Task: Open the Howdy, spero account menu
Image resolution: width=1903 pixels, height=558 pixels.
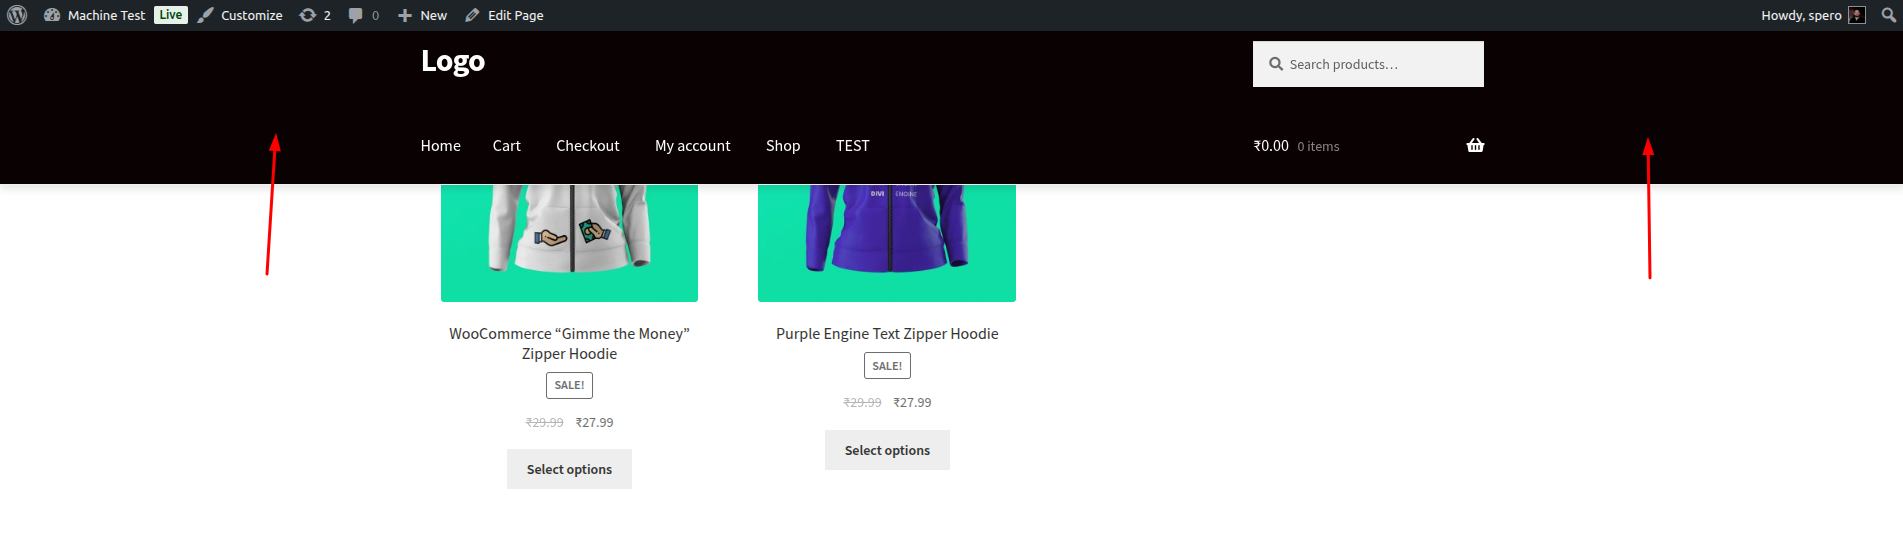Action: coord(1800,15)
